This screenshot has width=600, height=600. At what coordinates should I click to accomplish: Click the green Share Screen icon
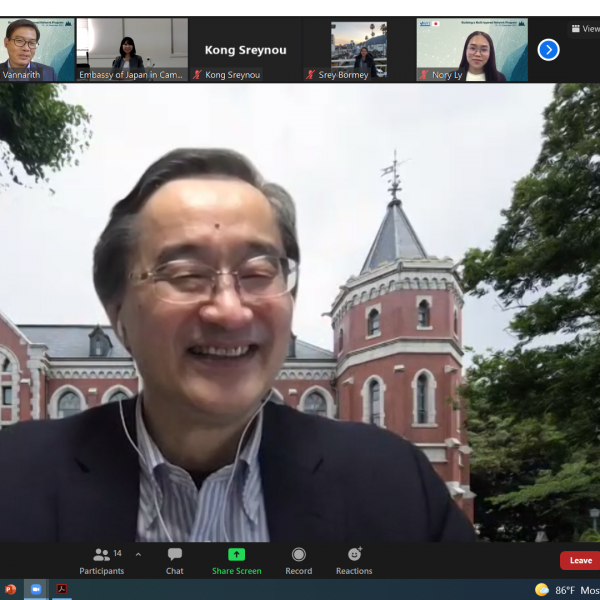pos(236,555)
